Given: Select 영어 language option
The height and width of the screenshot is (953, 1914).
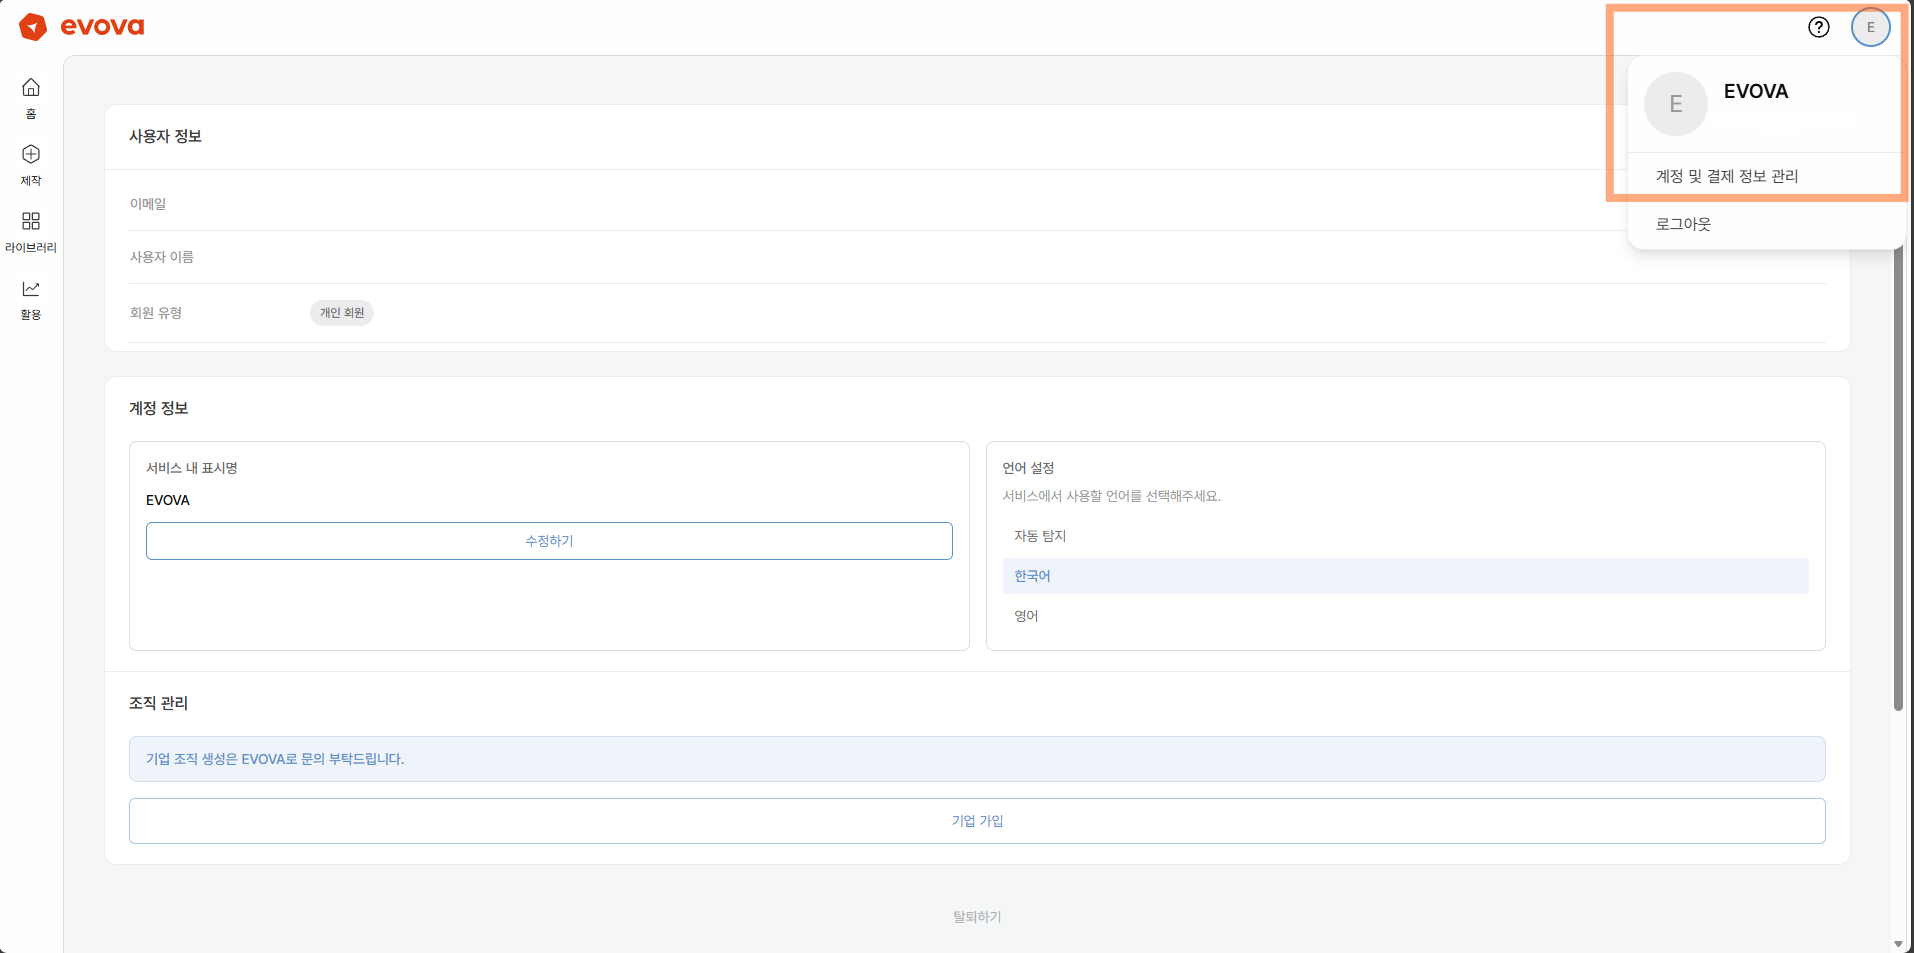Looking at the screenshot, I should [x=1026, y=616].
